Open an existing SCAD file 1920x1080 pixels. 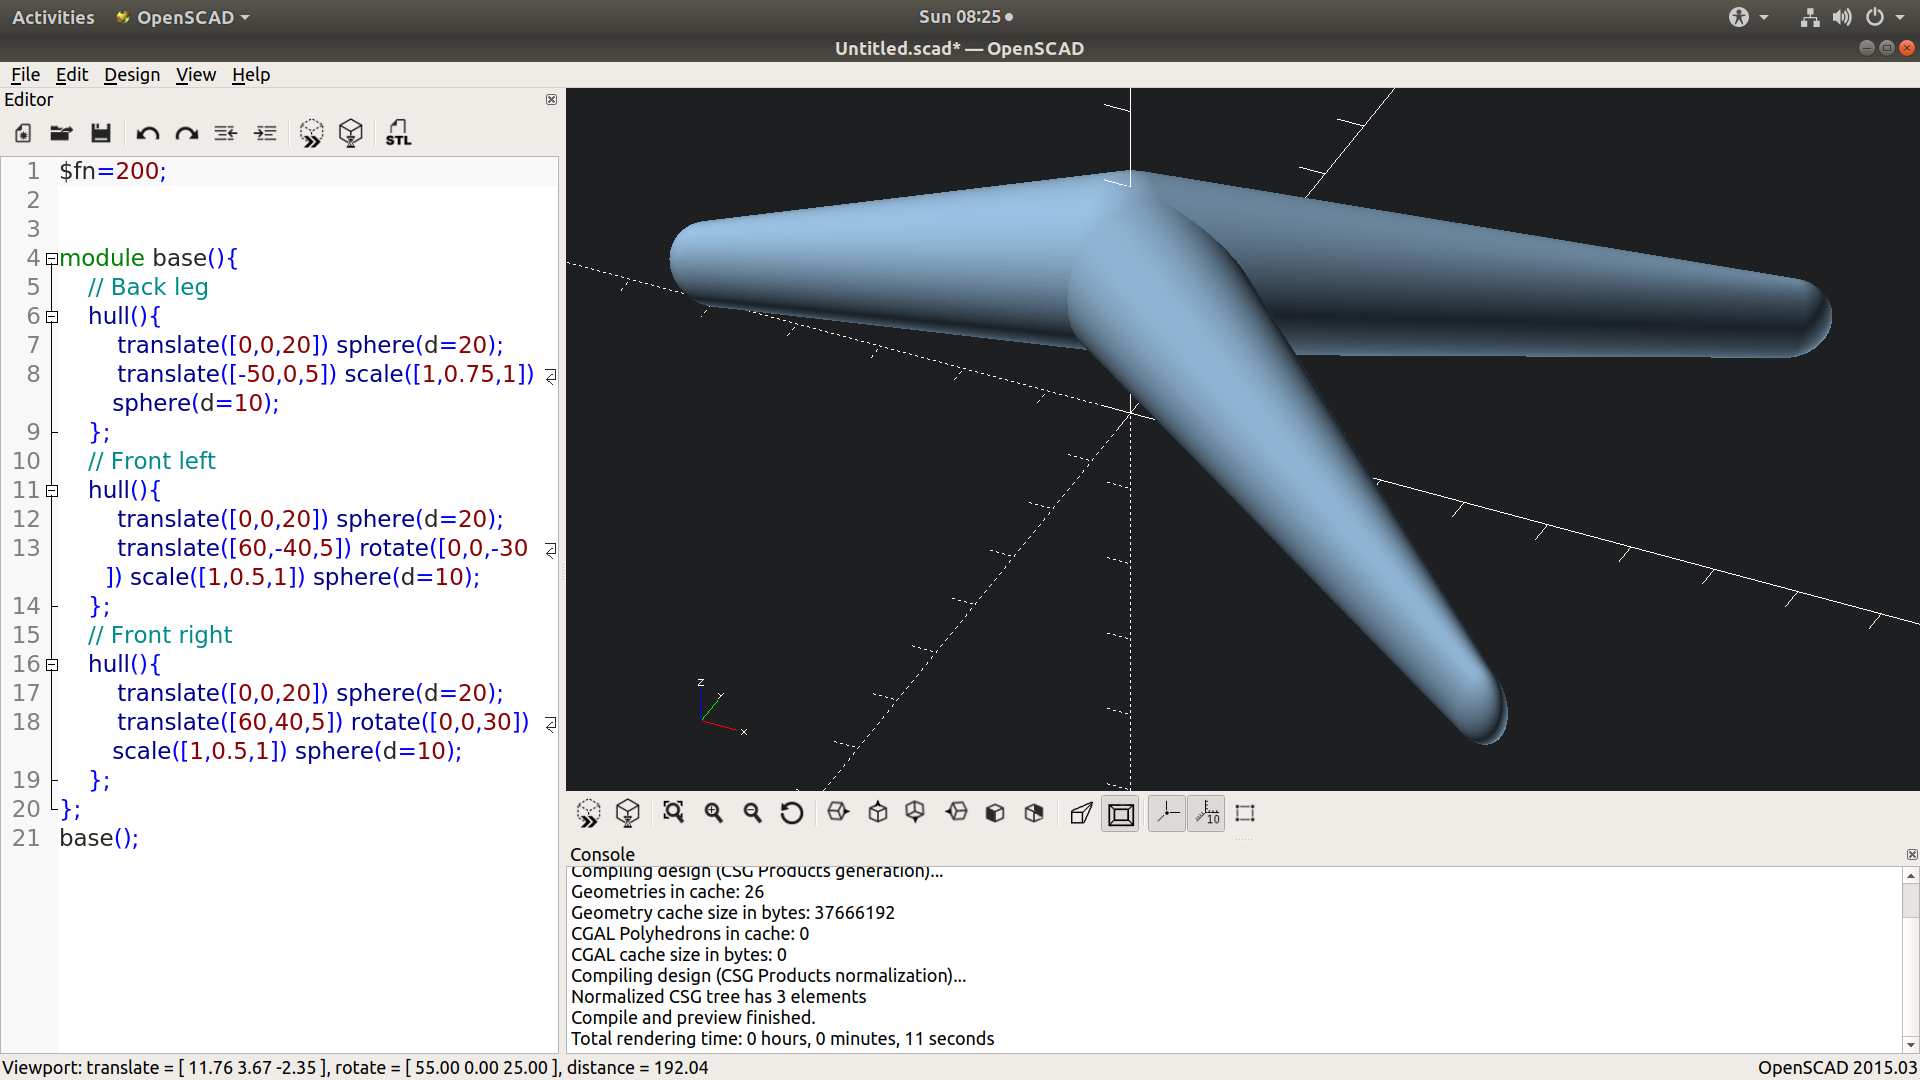[61, 133]
